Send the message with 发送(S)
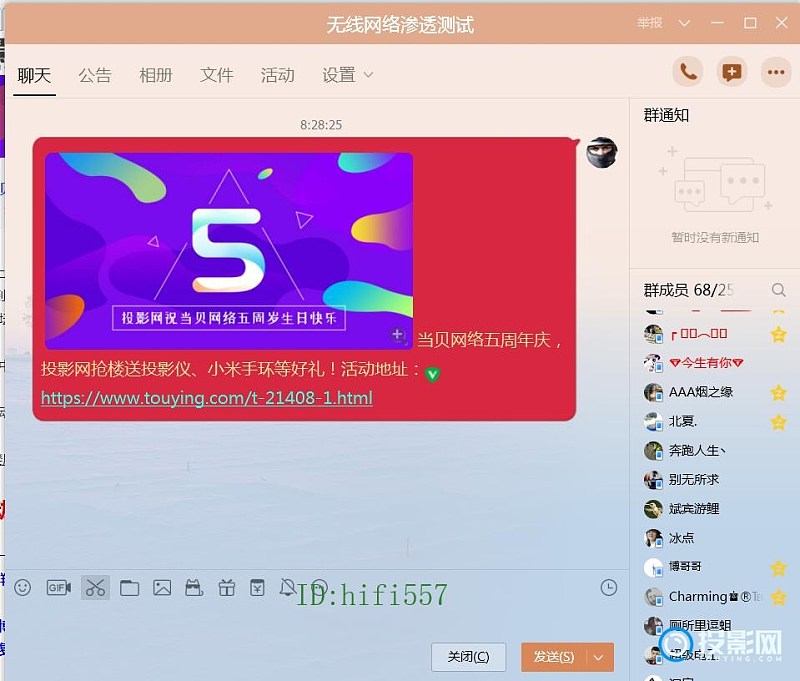The image size is (800, 681). [554, 657]
